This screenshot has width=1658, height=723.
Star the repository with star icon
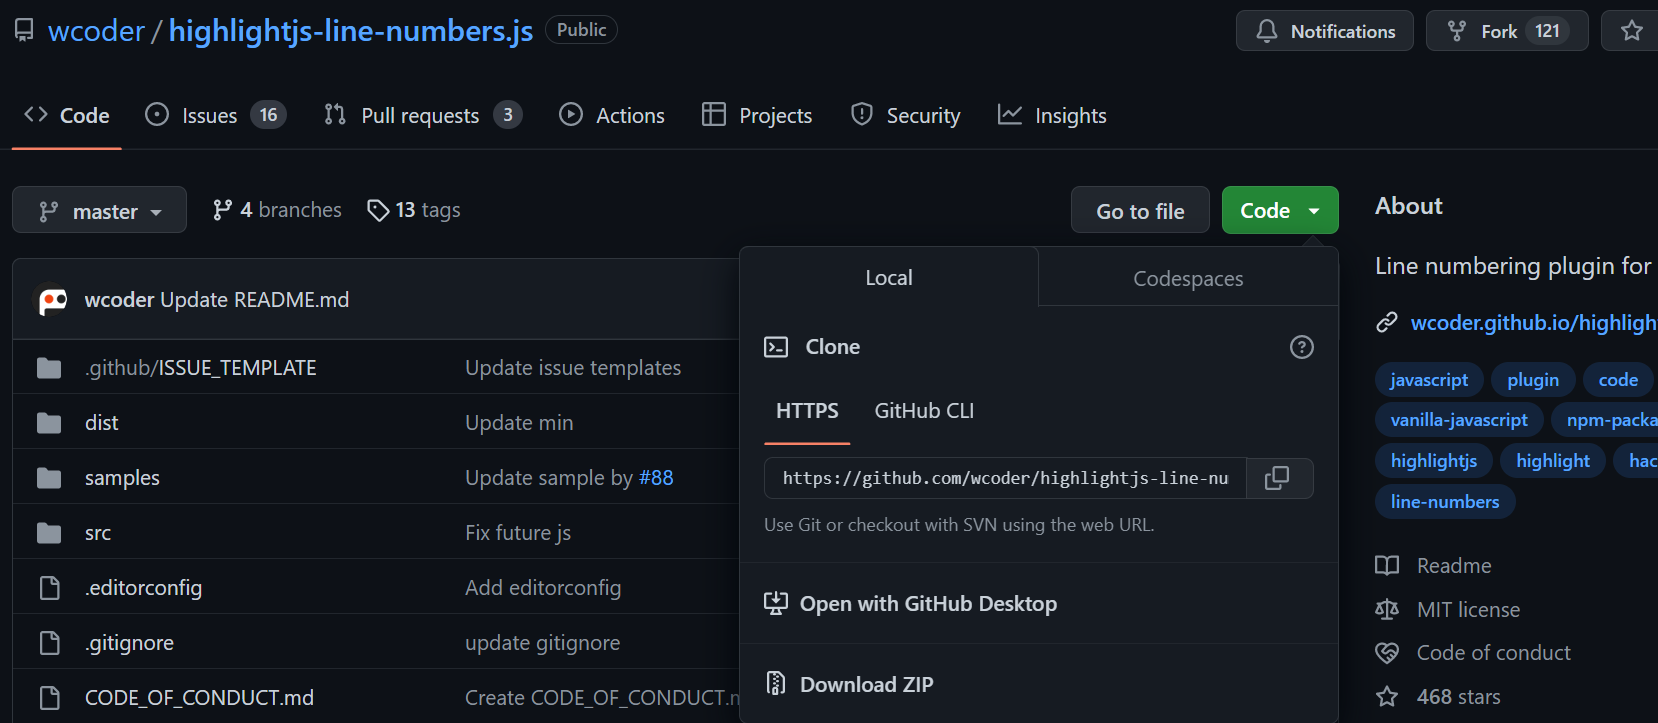(1632, 31)
